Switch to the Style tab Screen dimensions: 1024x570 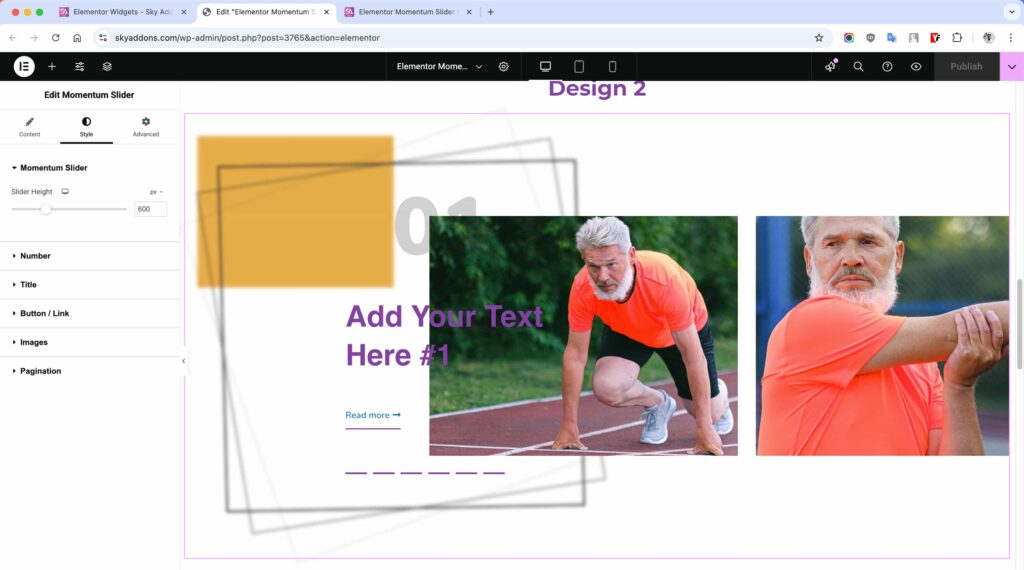click(86, 127)
